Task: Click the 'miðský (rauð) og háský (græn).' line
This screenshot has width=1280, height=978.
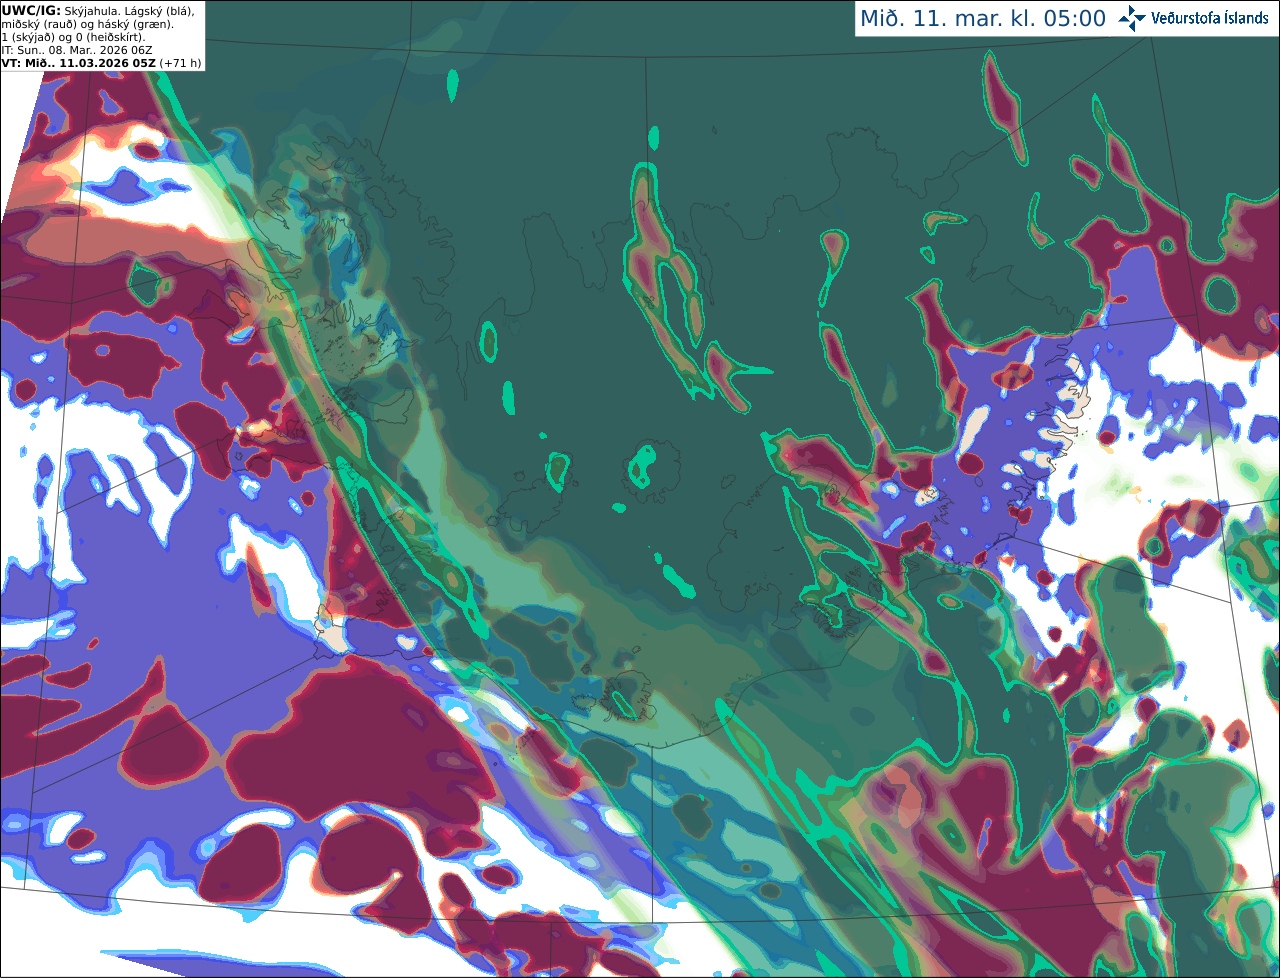Action: (88, 23)
